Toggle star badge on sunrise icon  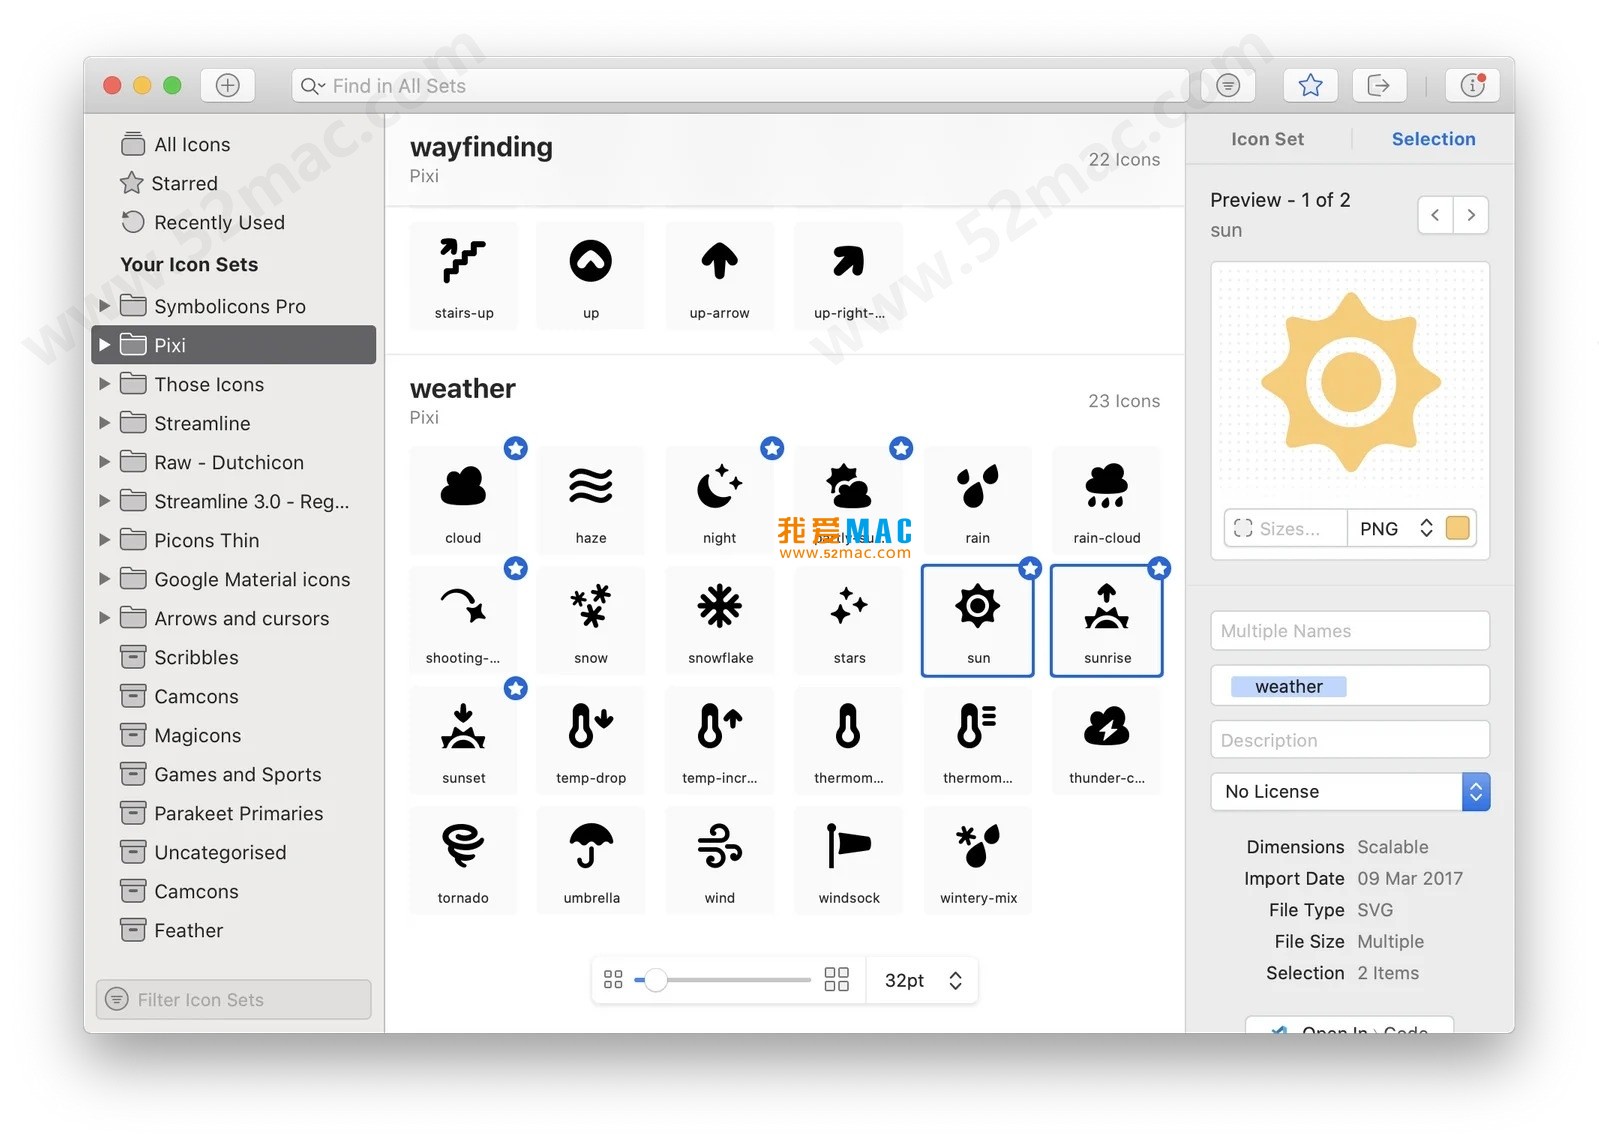point(1159,568)
